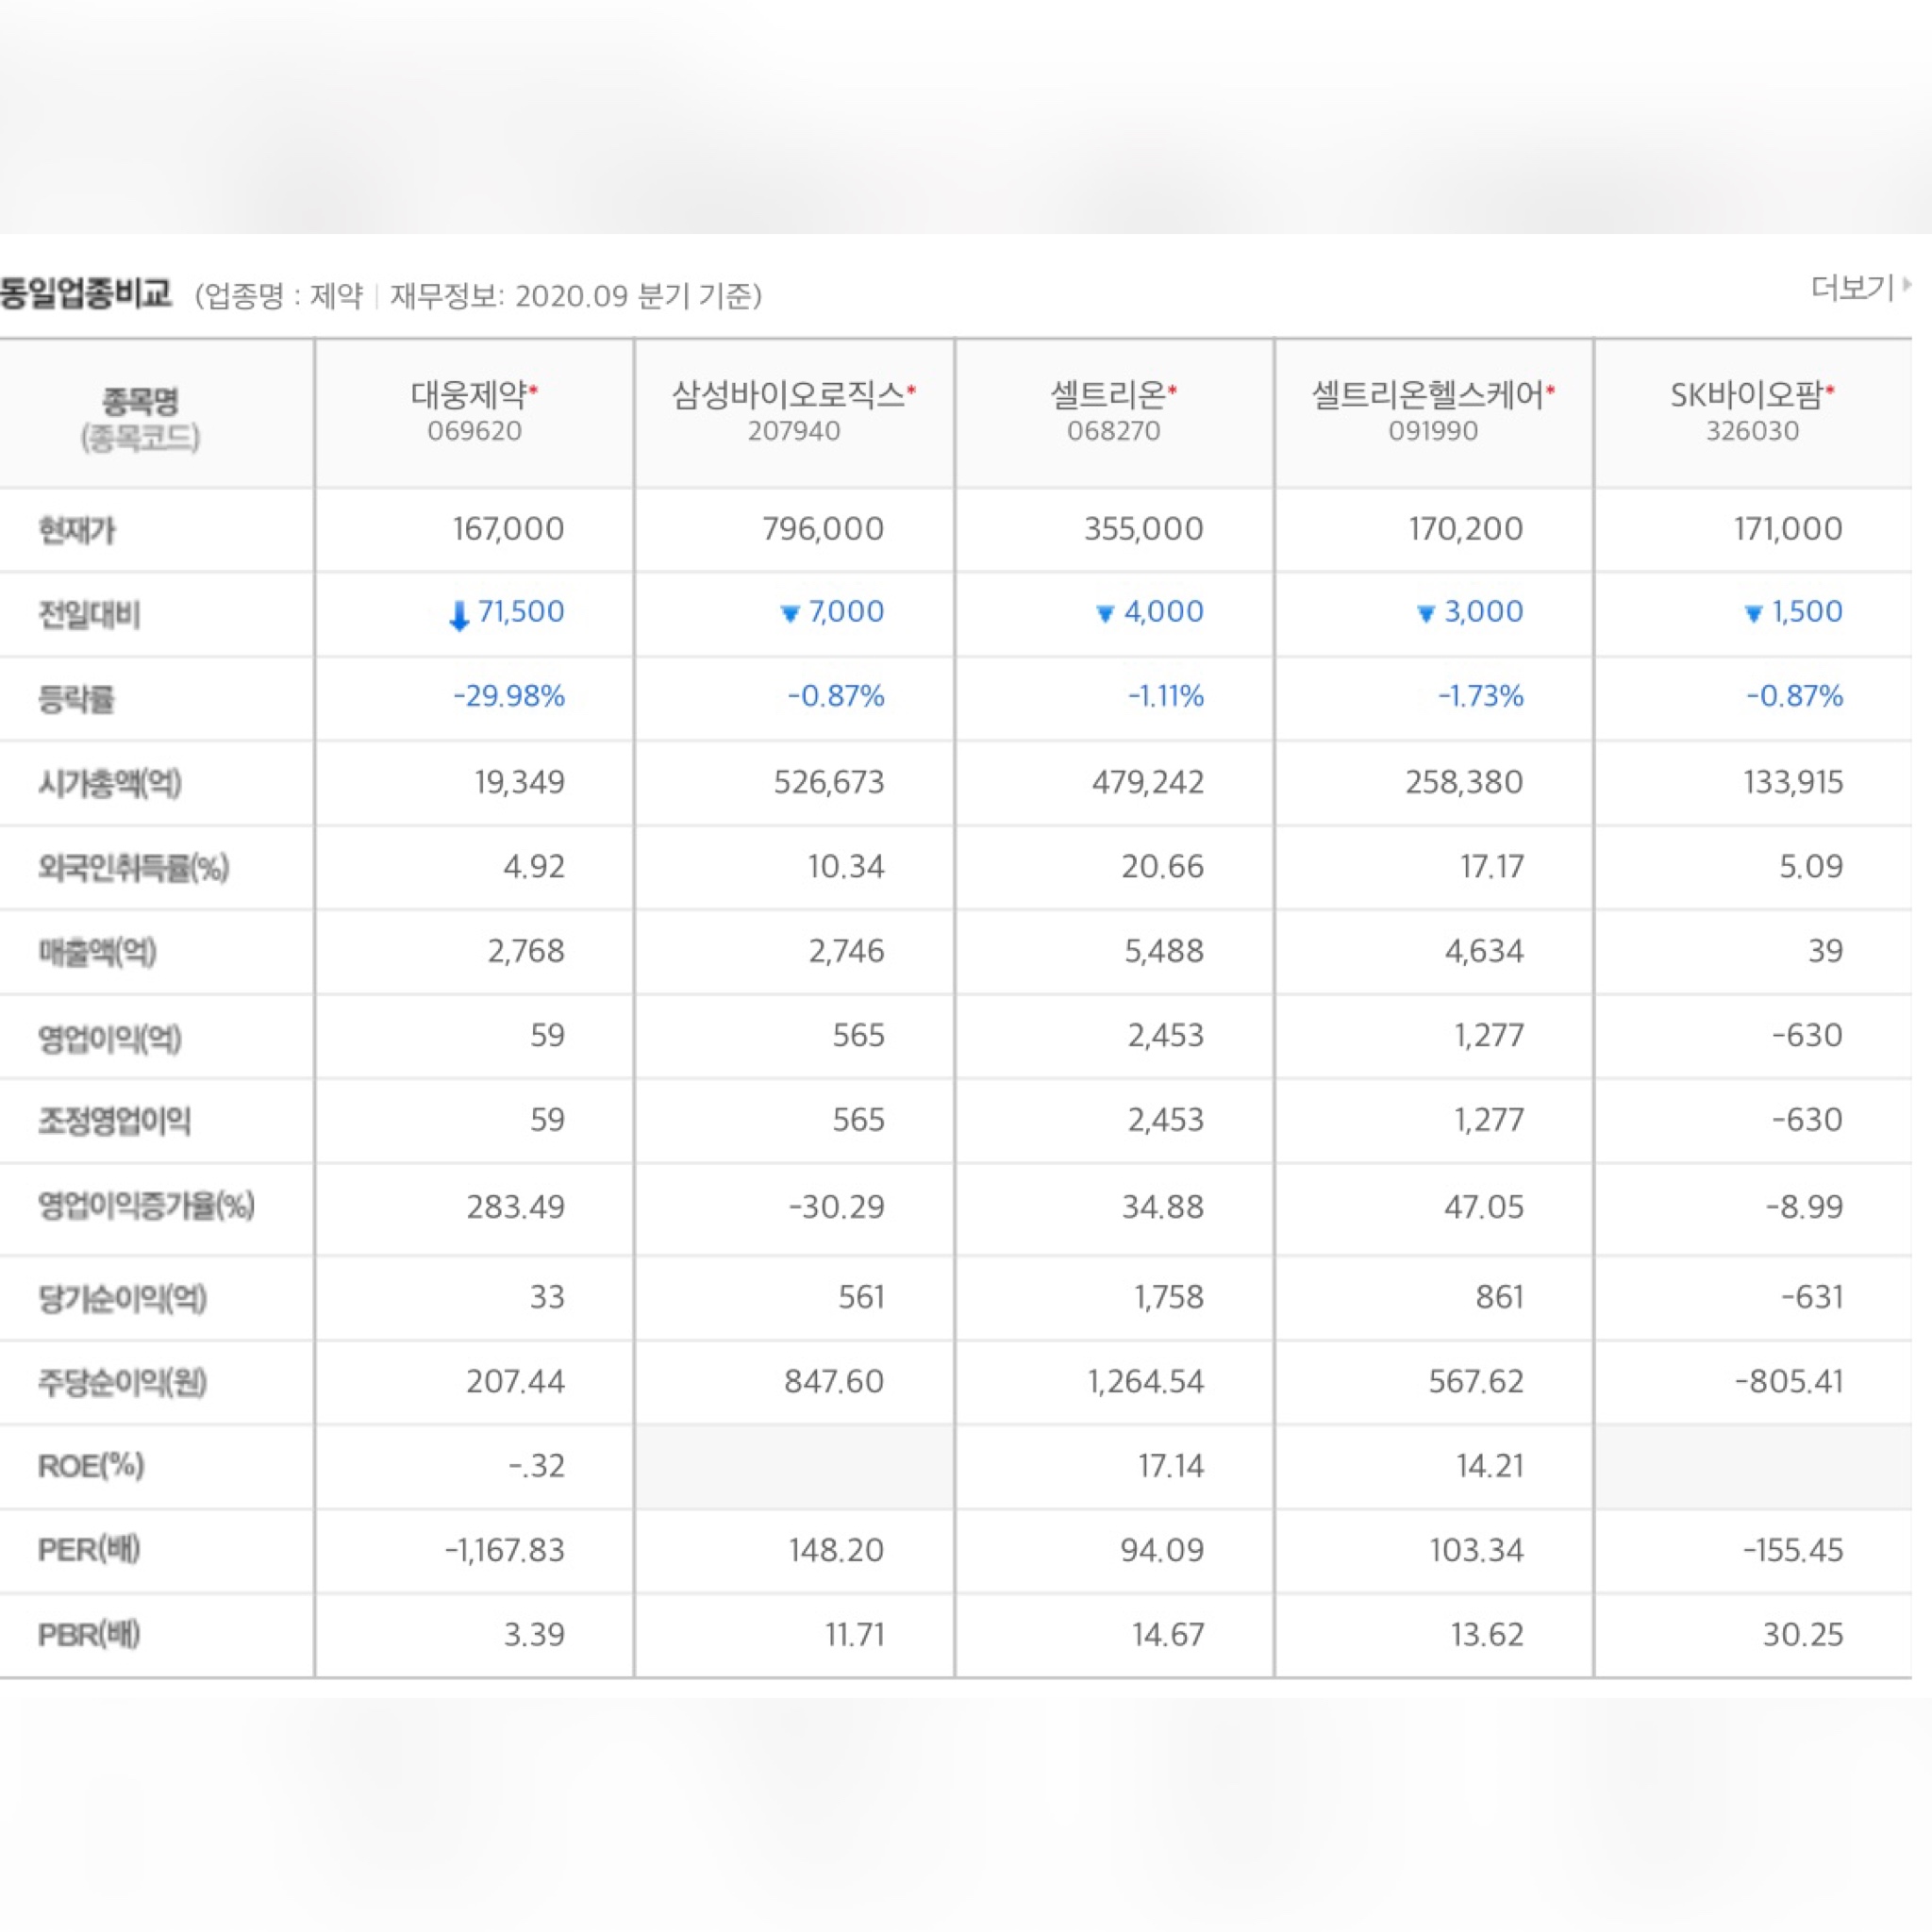Click EPS value 1,264.54

point(1146,1381)
